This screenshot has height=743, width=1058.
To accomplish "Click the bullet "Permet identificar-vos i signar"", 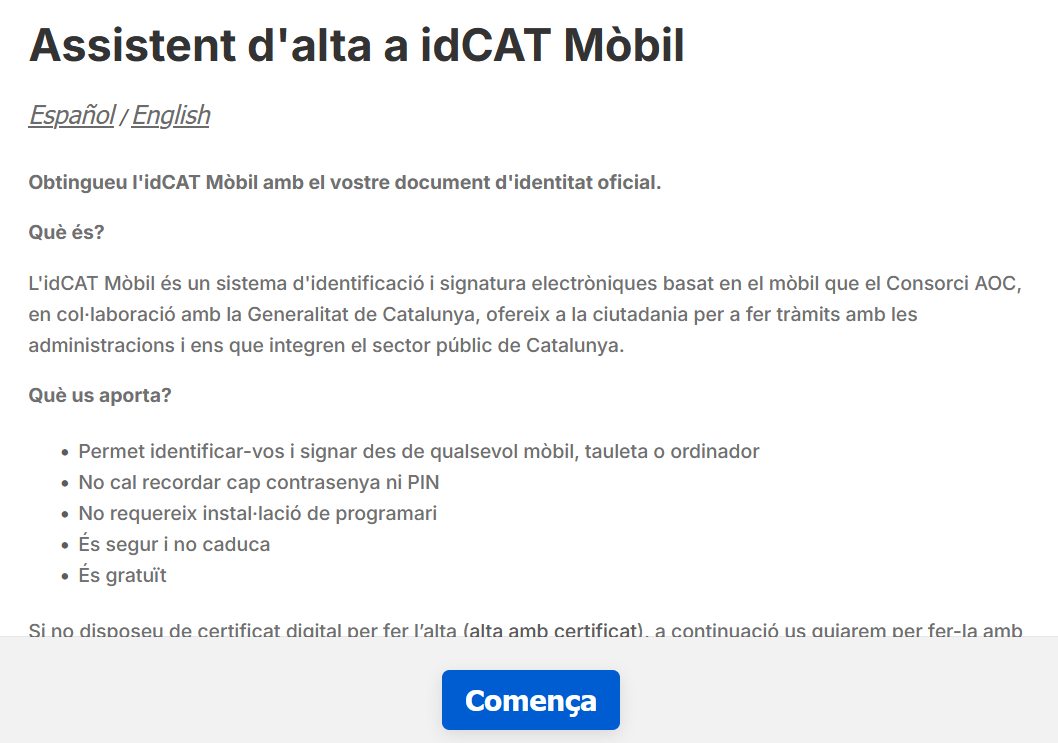I will (x=418, y=451).
